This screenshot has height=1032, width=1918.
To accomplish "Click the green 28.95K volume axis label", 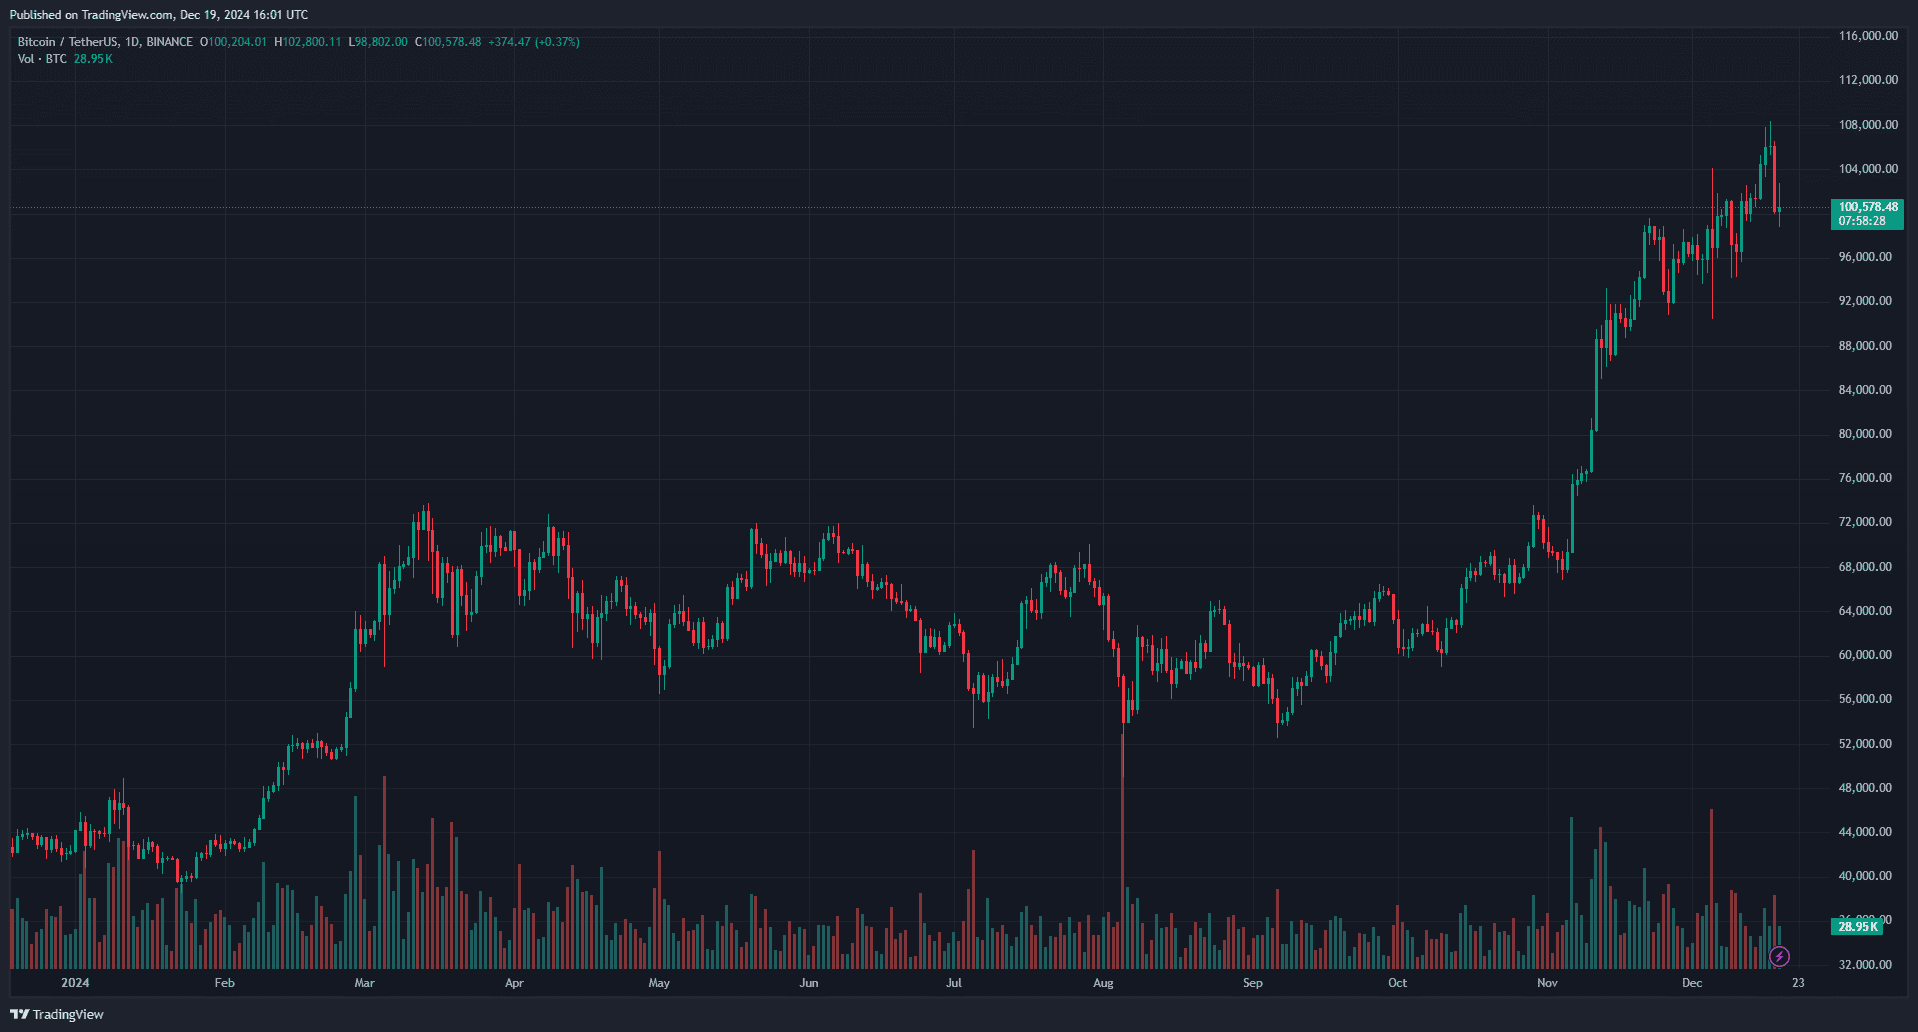I will (x=1857, y=927).
